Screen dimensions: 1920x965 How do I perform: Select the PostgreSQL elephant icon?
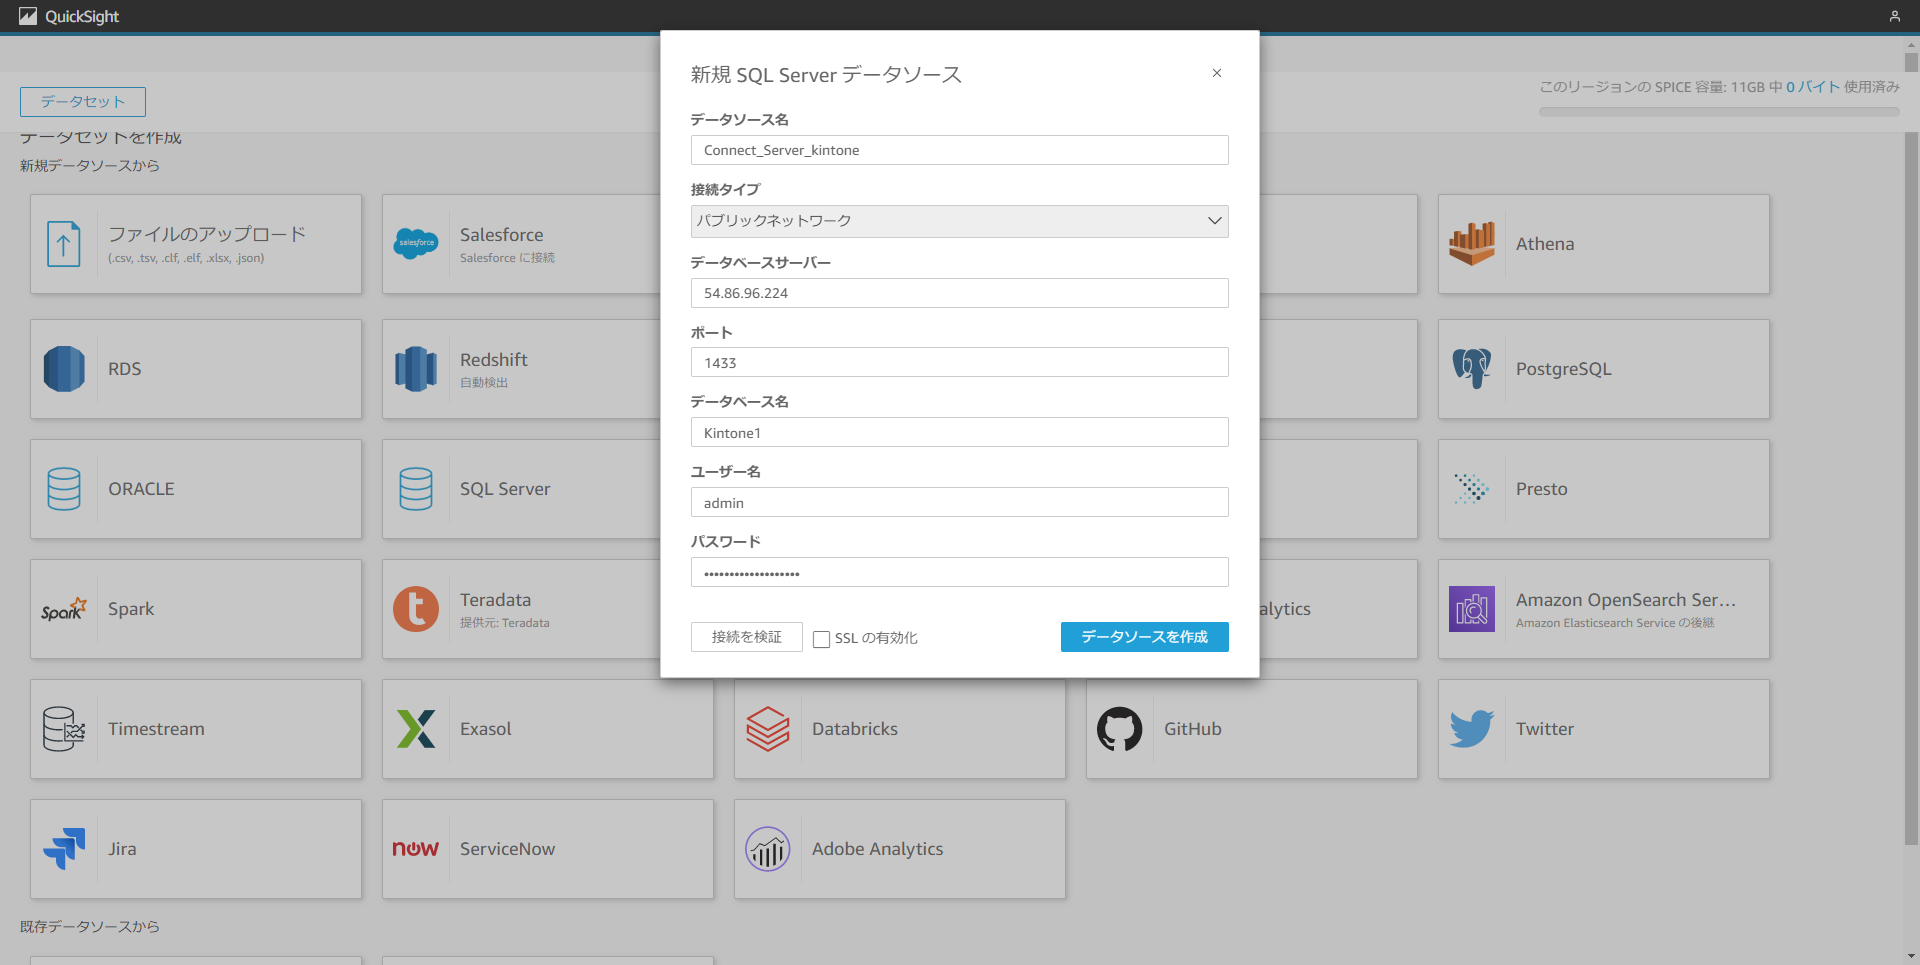(1472, 369)
